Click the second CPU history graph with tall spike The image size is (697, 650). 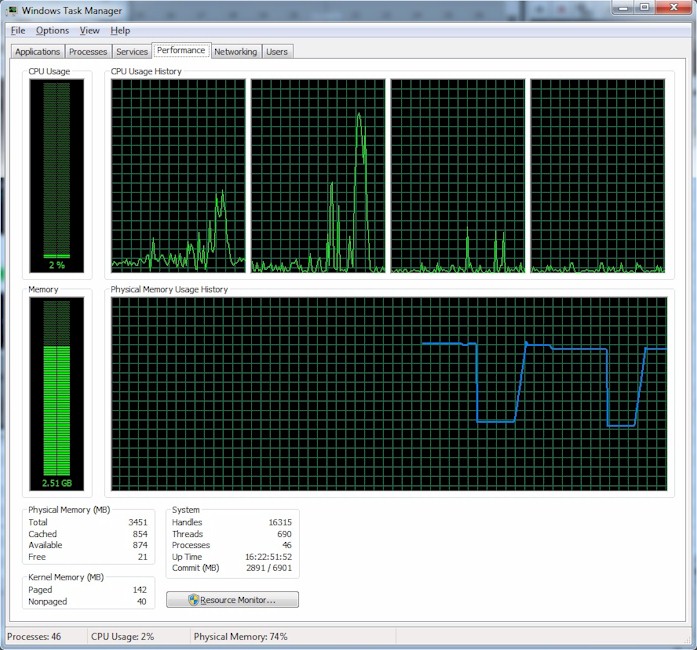318,176
